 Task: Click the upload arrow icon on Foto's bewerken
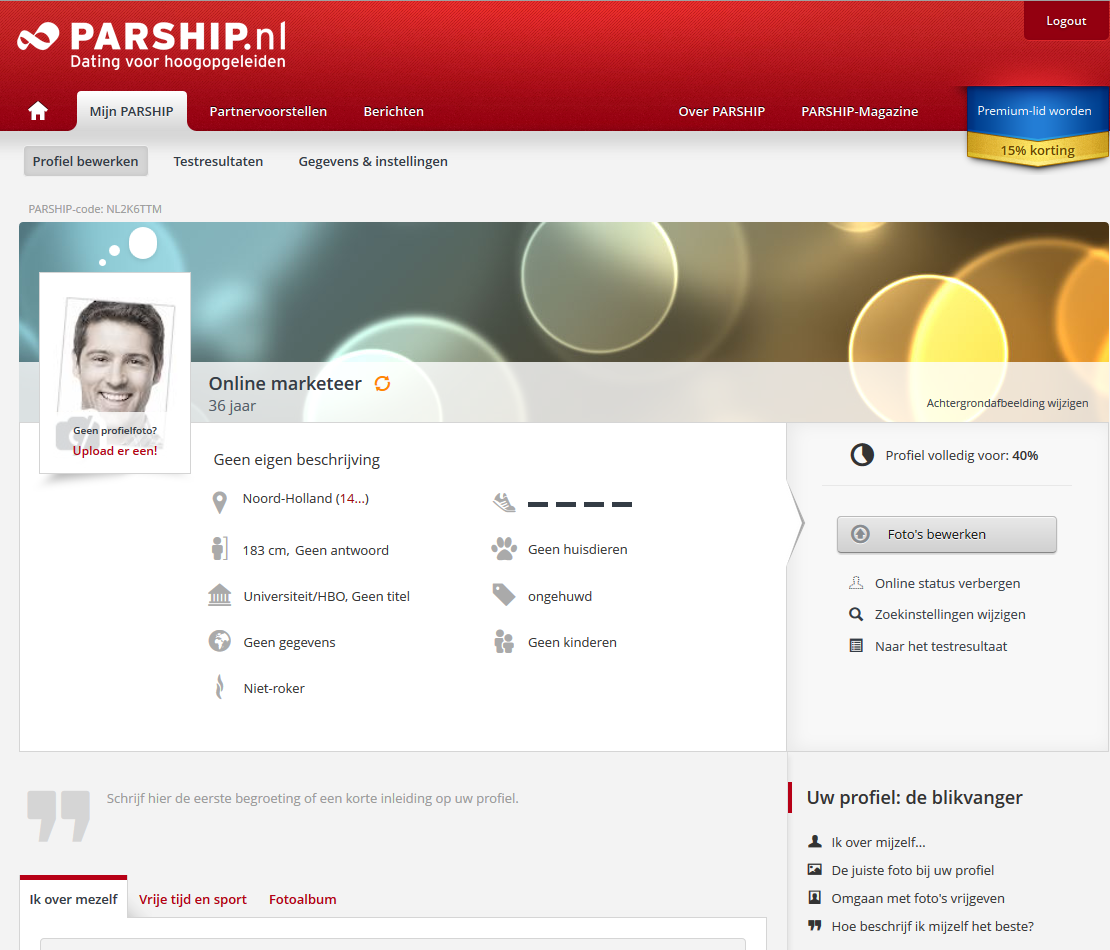click(x=860, y=534)
